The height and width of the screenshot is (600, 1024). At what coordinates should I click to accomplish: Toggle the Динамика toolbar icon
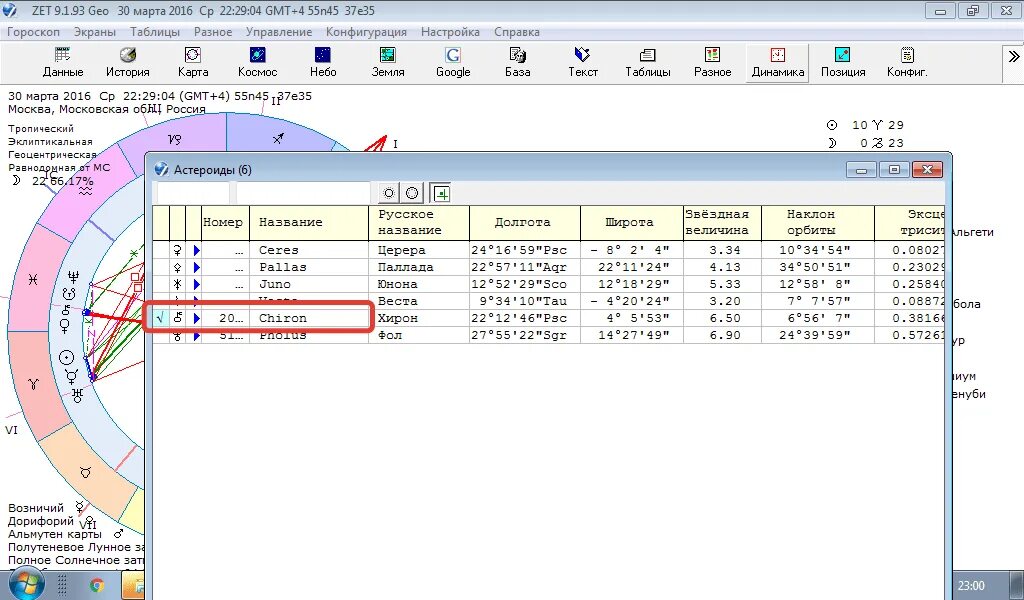click(x=777, y=63)
